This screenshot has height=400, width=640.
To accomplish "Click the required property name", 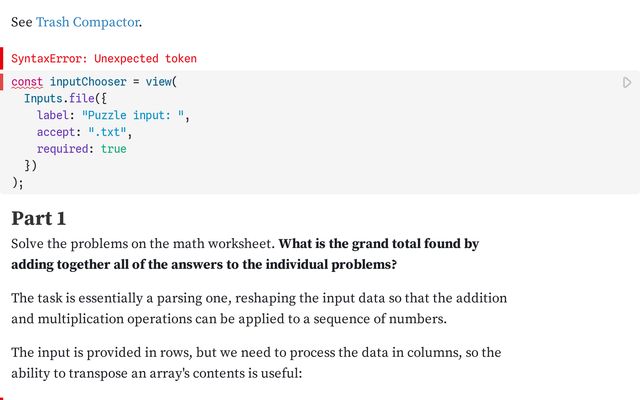I will point(62,149).
